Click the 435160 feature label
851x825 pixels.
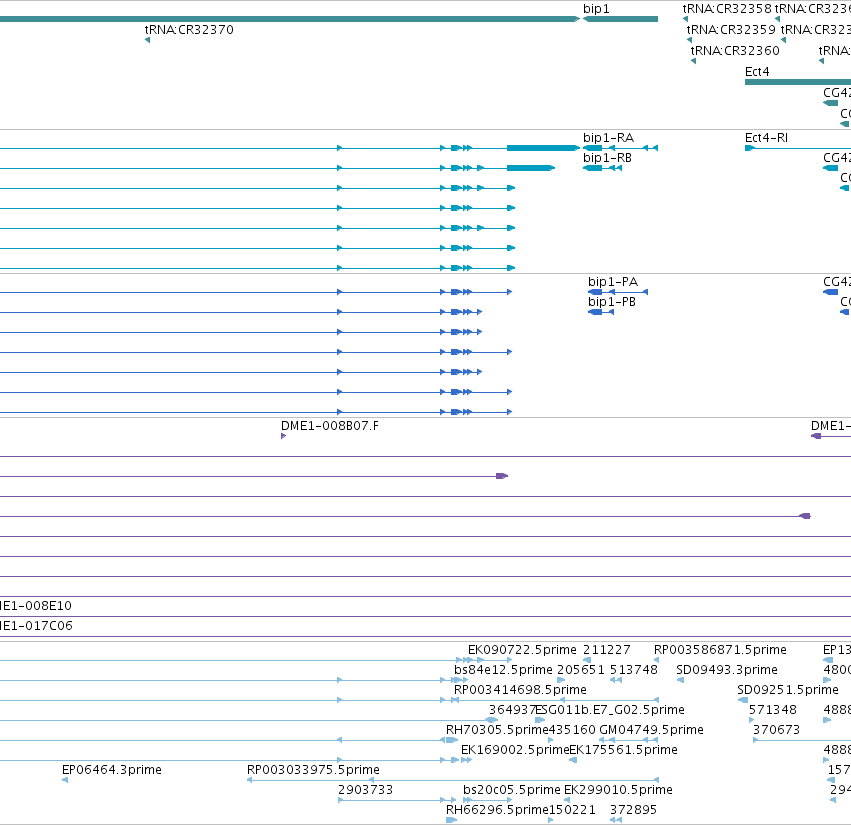[572, 730]
